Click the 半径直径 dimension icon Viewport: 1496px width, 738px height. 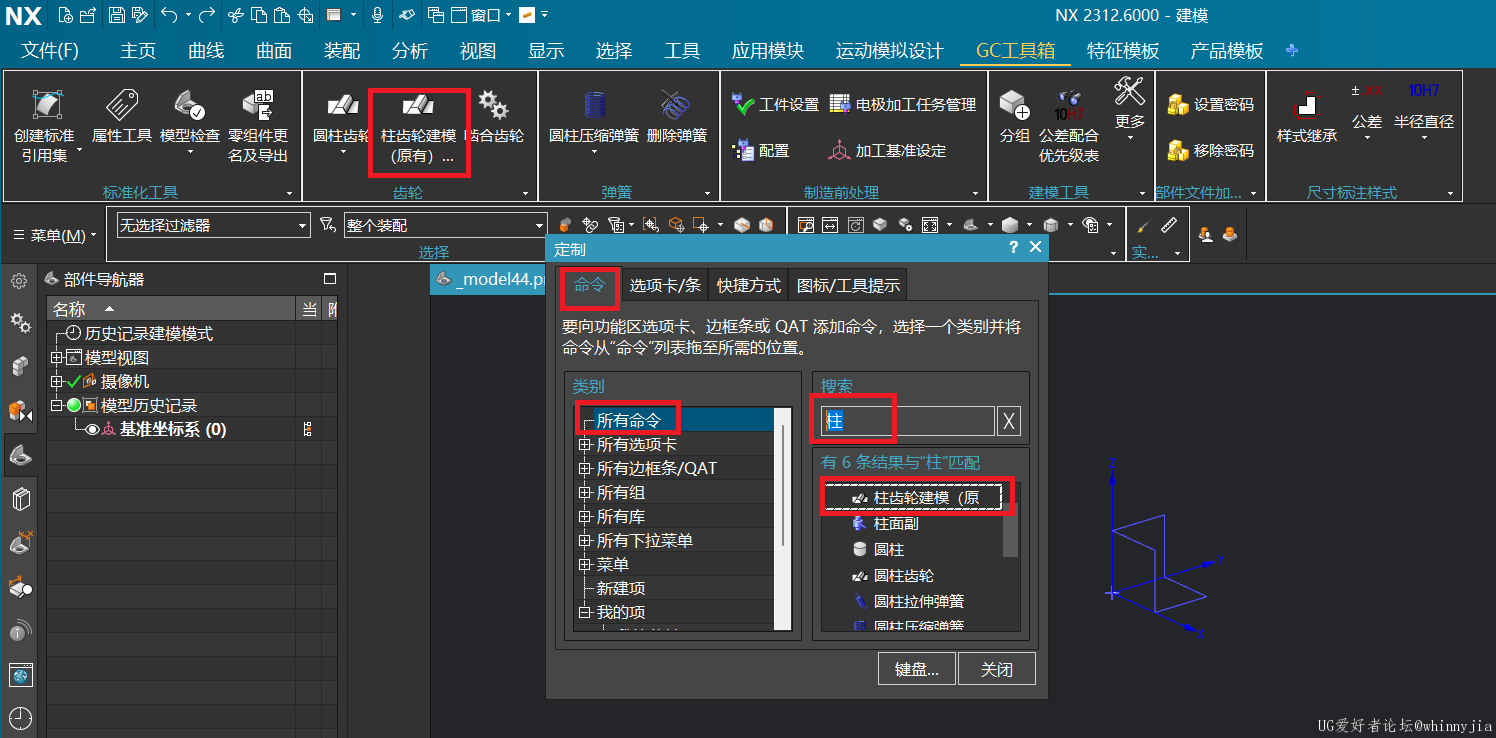pos(1424,91)
